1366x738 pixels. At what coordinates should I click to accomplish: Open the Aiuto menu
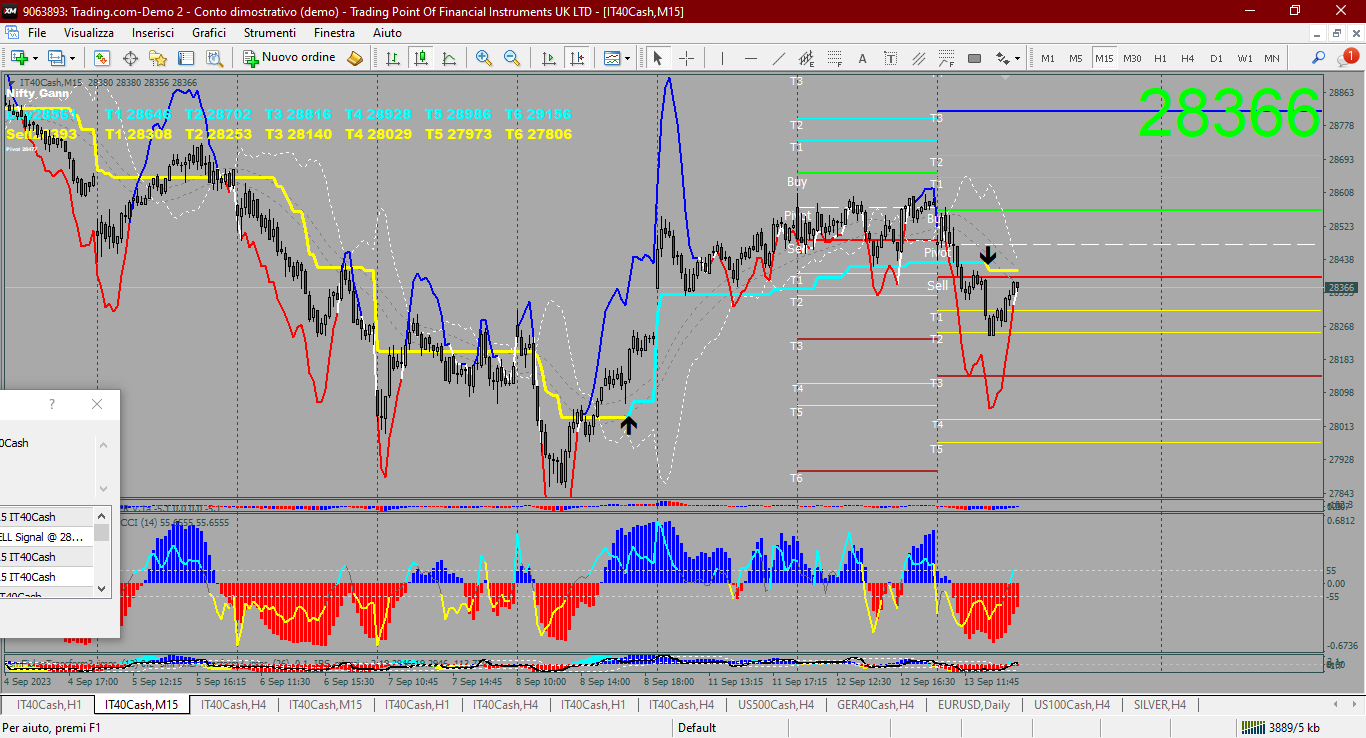(x=387, y=33)
